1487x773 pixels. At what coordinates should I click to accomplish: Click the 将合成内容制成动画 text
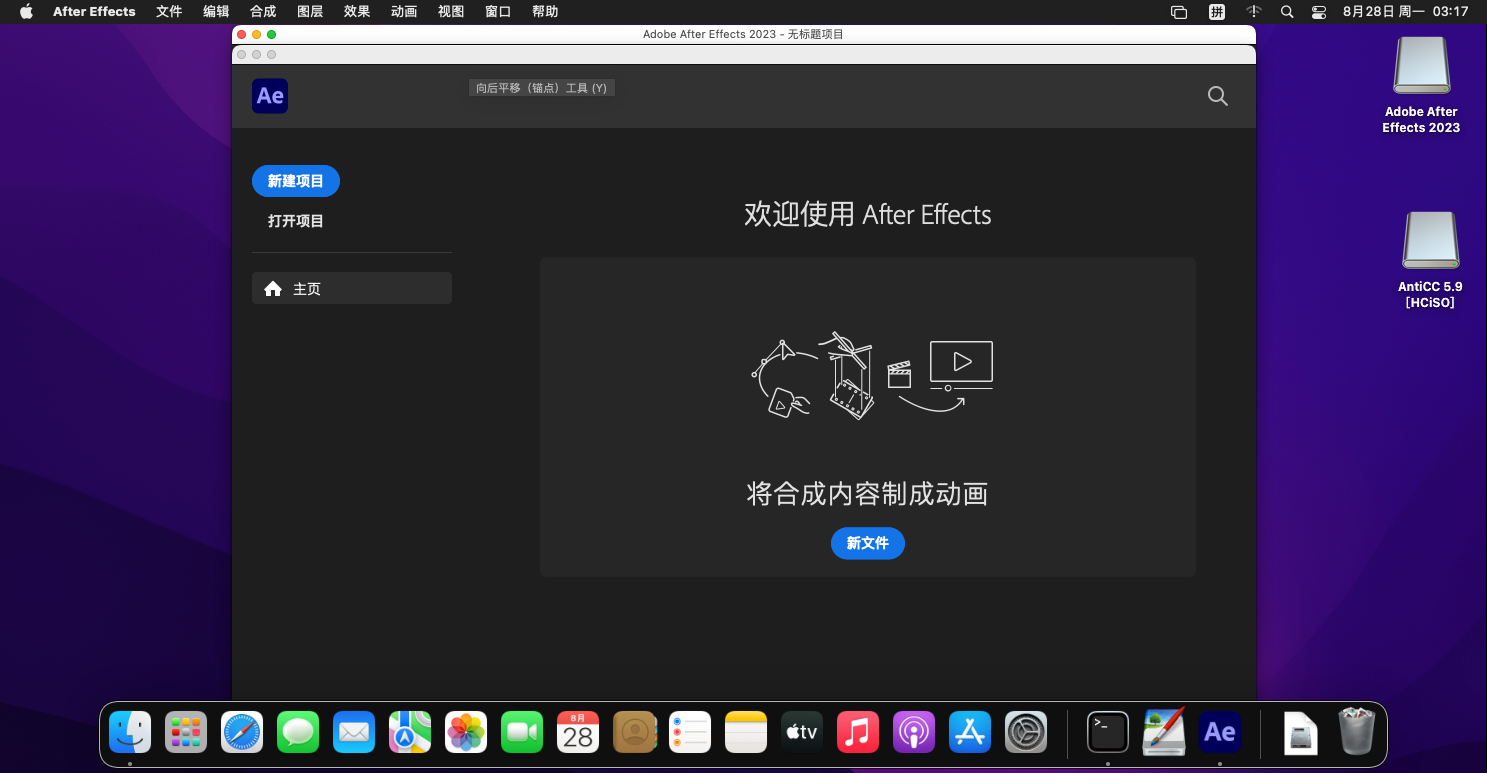click(x=868, y=493)
